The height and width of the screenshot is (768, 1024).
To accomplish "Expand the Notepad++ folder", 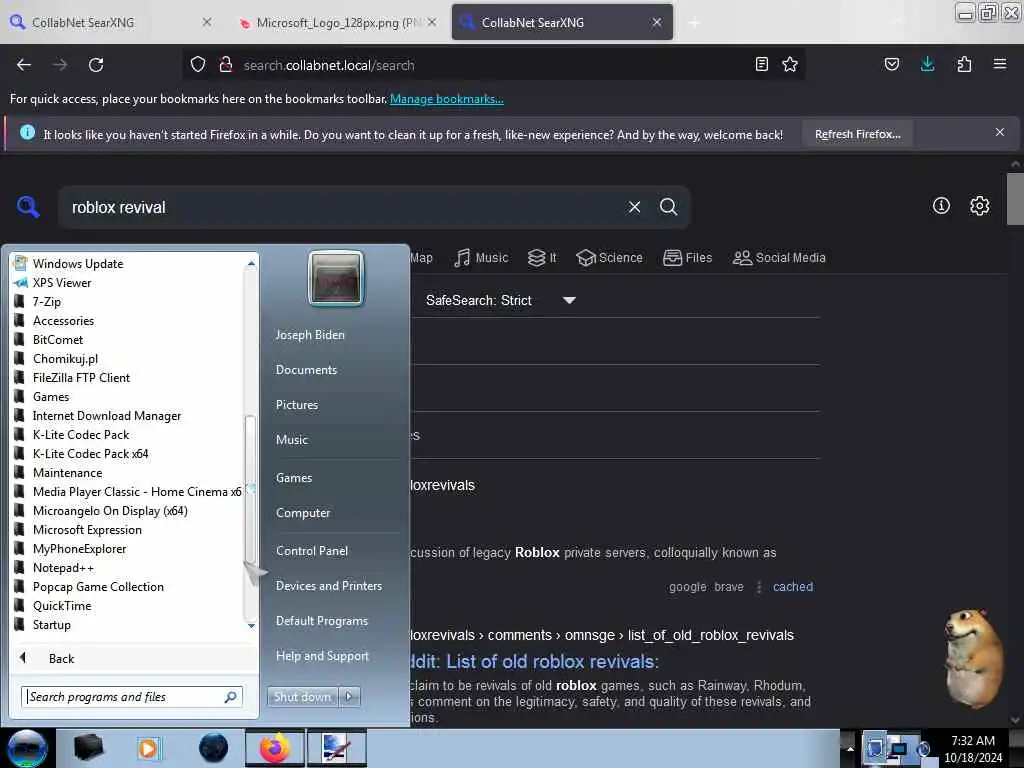I will click(63, 568).
